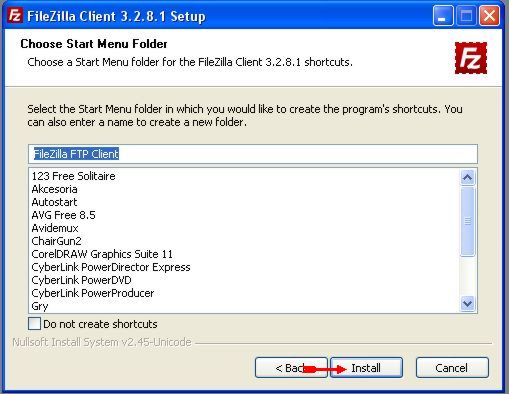This screenshot has width=509, height=394.
Task: Click the folder list scrollbar thumb
Action: (x=467, y=221)
